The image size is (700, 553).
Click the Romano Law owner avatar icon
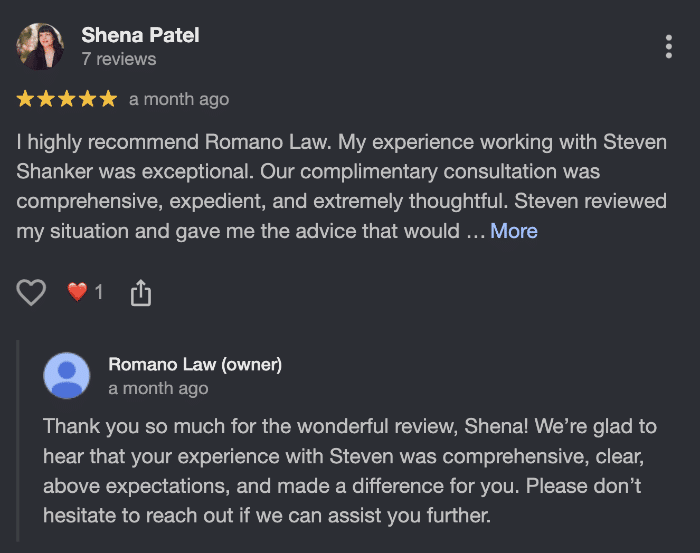pos(68,375)
